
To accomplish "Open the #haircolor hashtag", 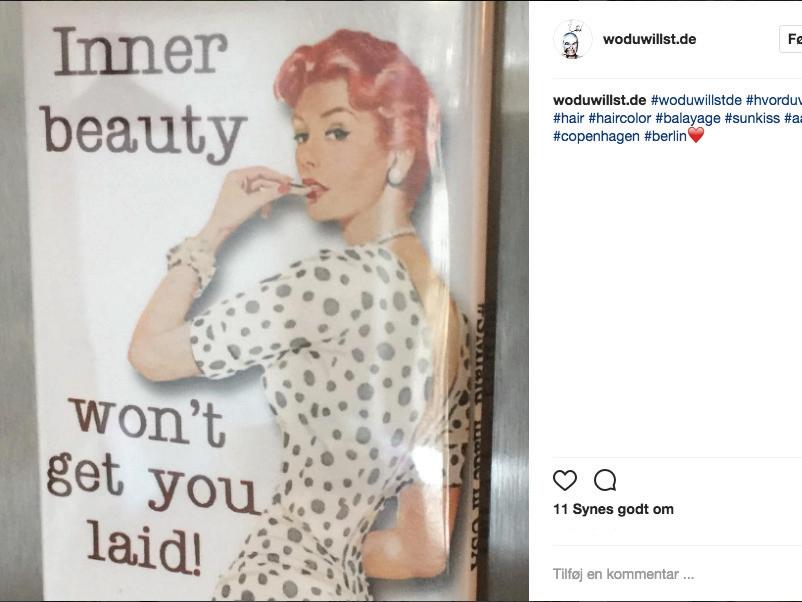I will [619, 118].
